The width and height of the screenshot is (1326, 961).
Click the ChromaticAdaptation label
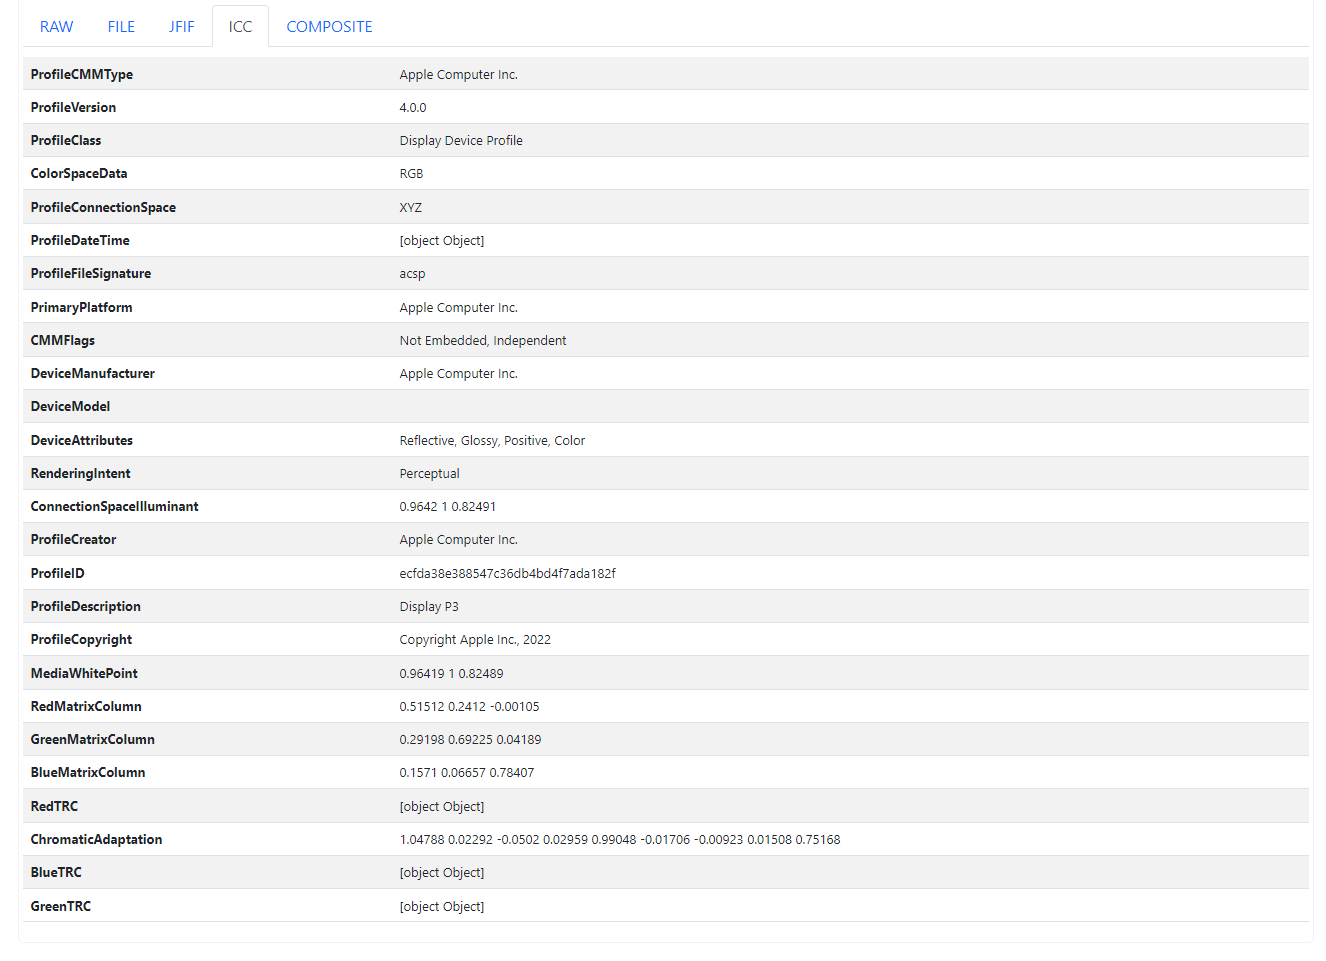pyautogui.click(x=96, y=840)
